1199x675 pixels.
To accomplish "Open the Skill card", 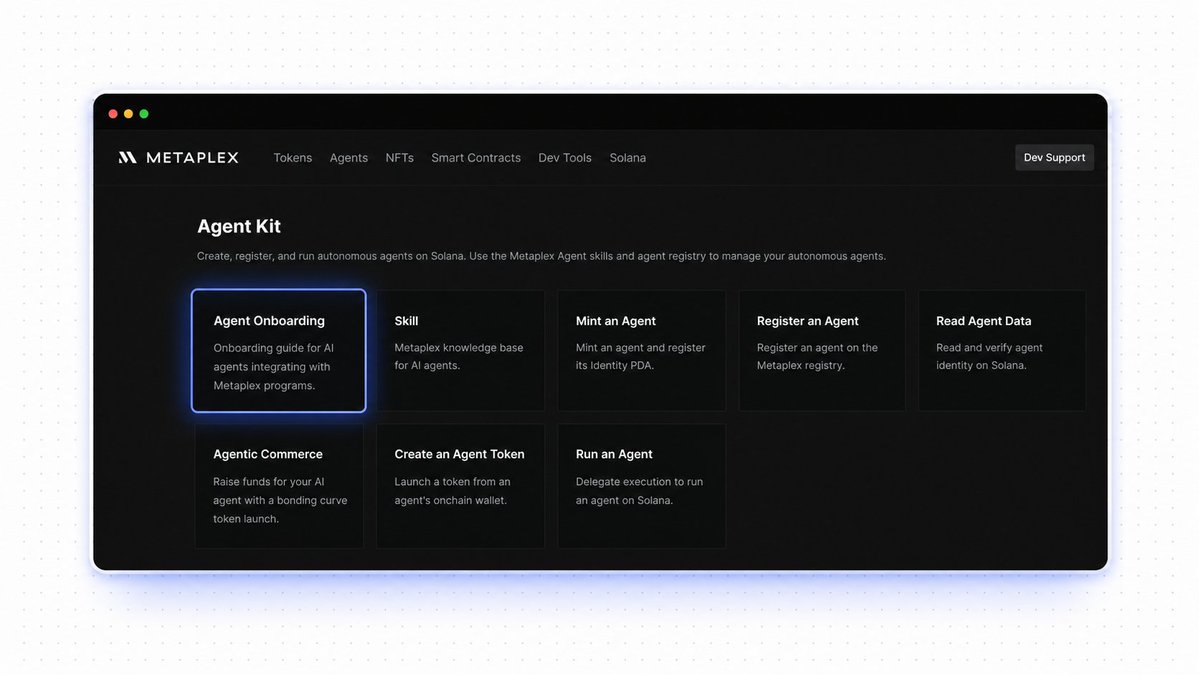I will 460,351.
